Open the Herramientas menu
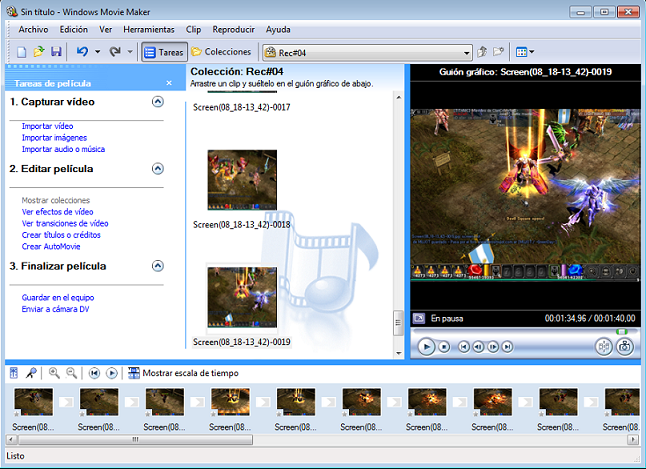Image resolution: width=646 pixels, height=469 pixels. point(149,30)
